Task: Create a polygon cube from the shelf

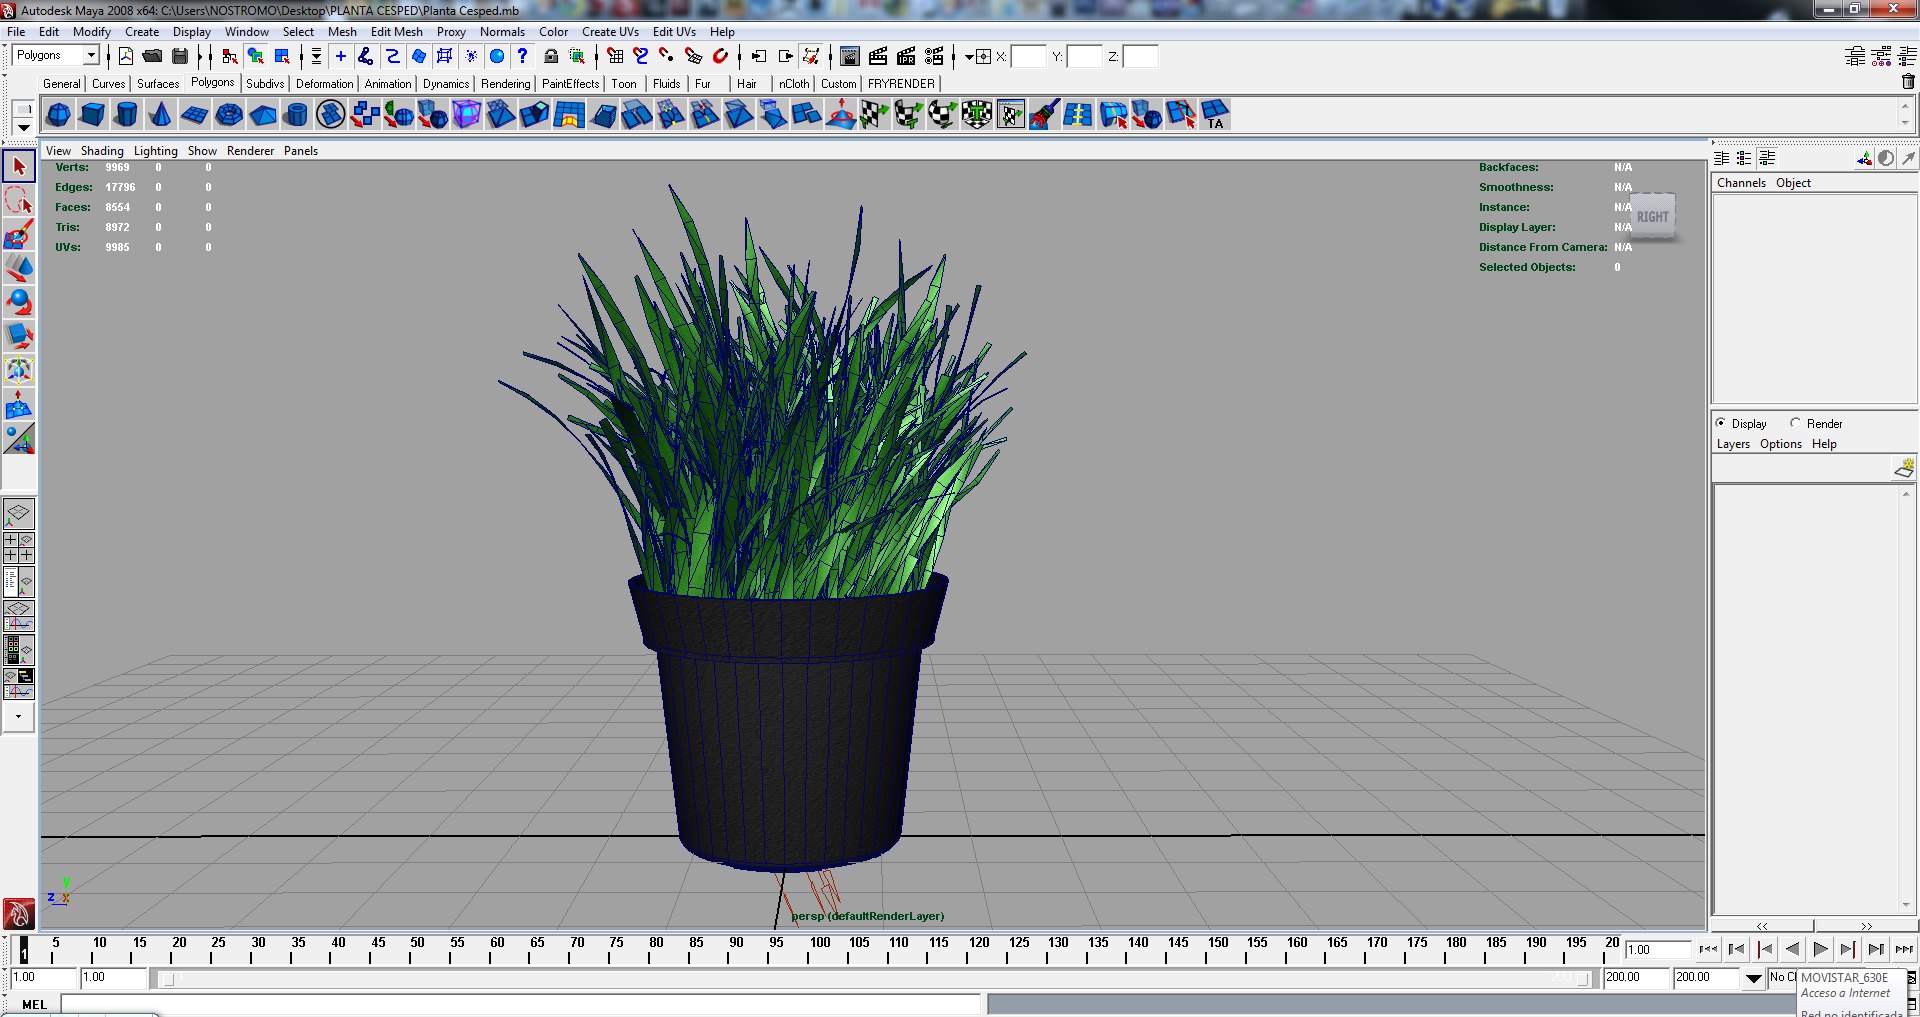Action: pyautogui.click(x=93, y=115)
